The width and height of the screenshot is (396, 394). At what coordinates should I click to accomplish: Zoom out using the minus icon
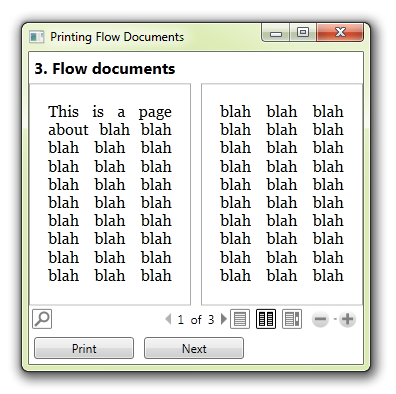click(x=320, y=319)
